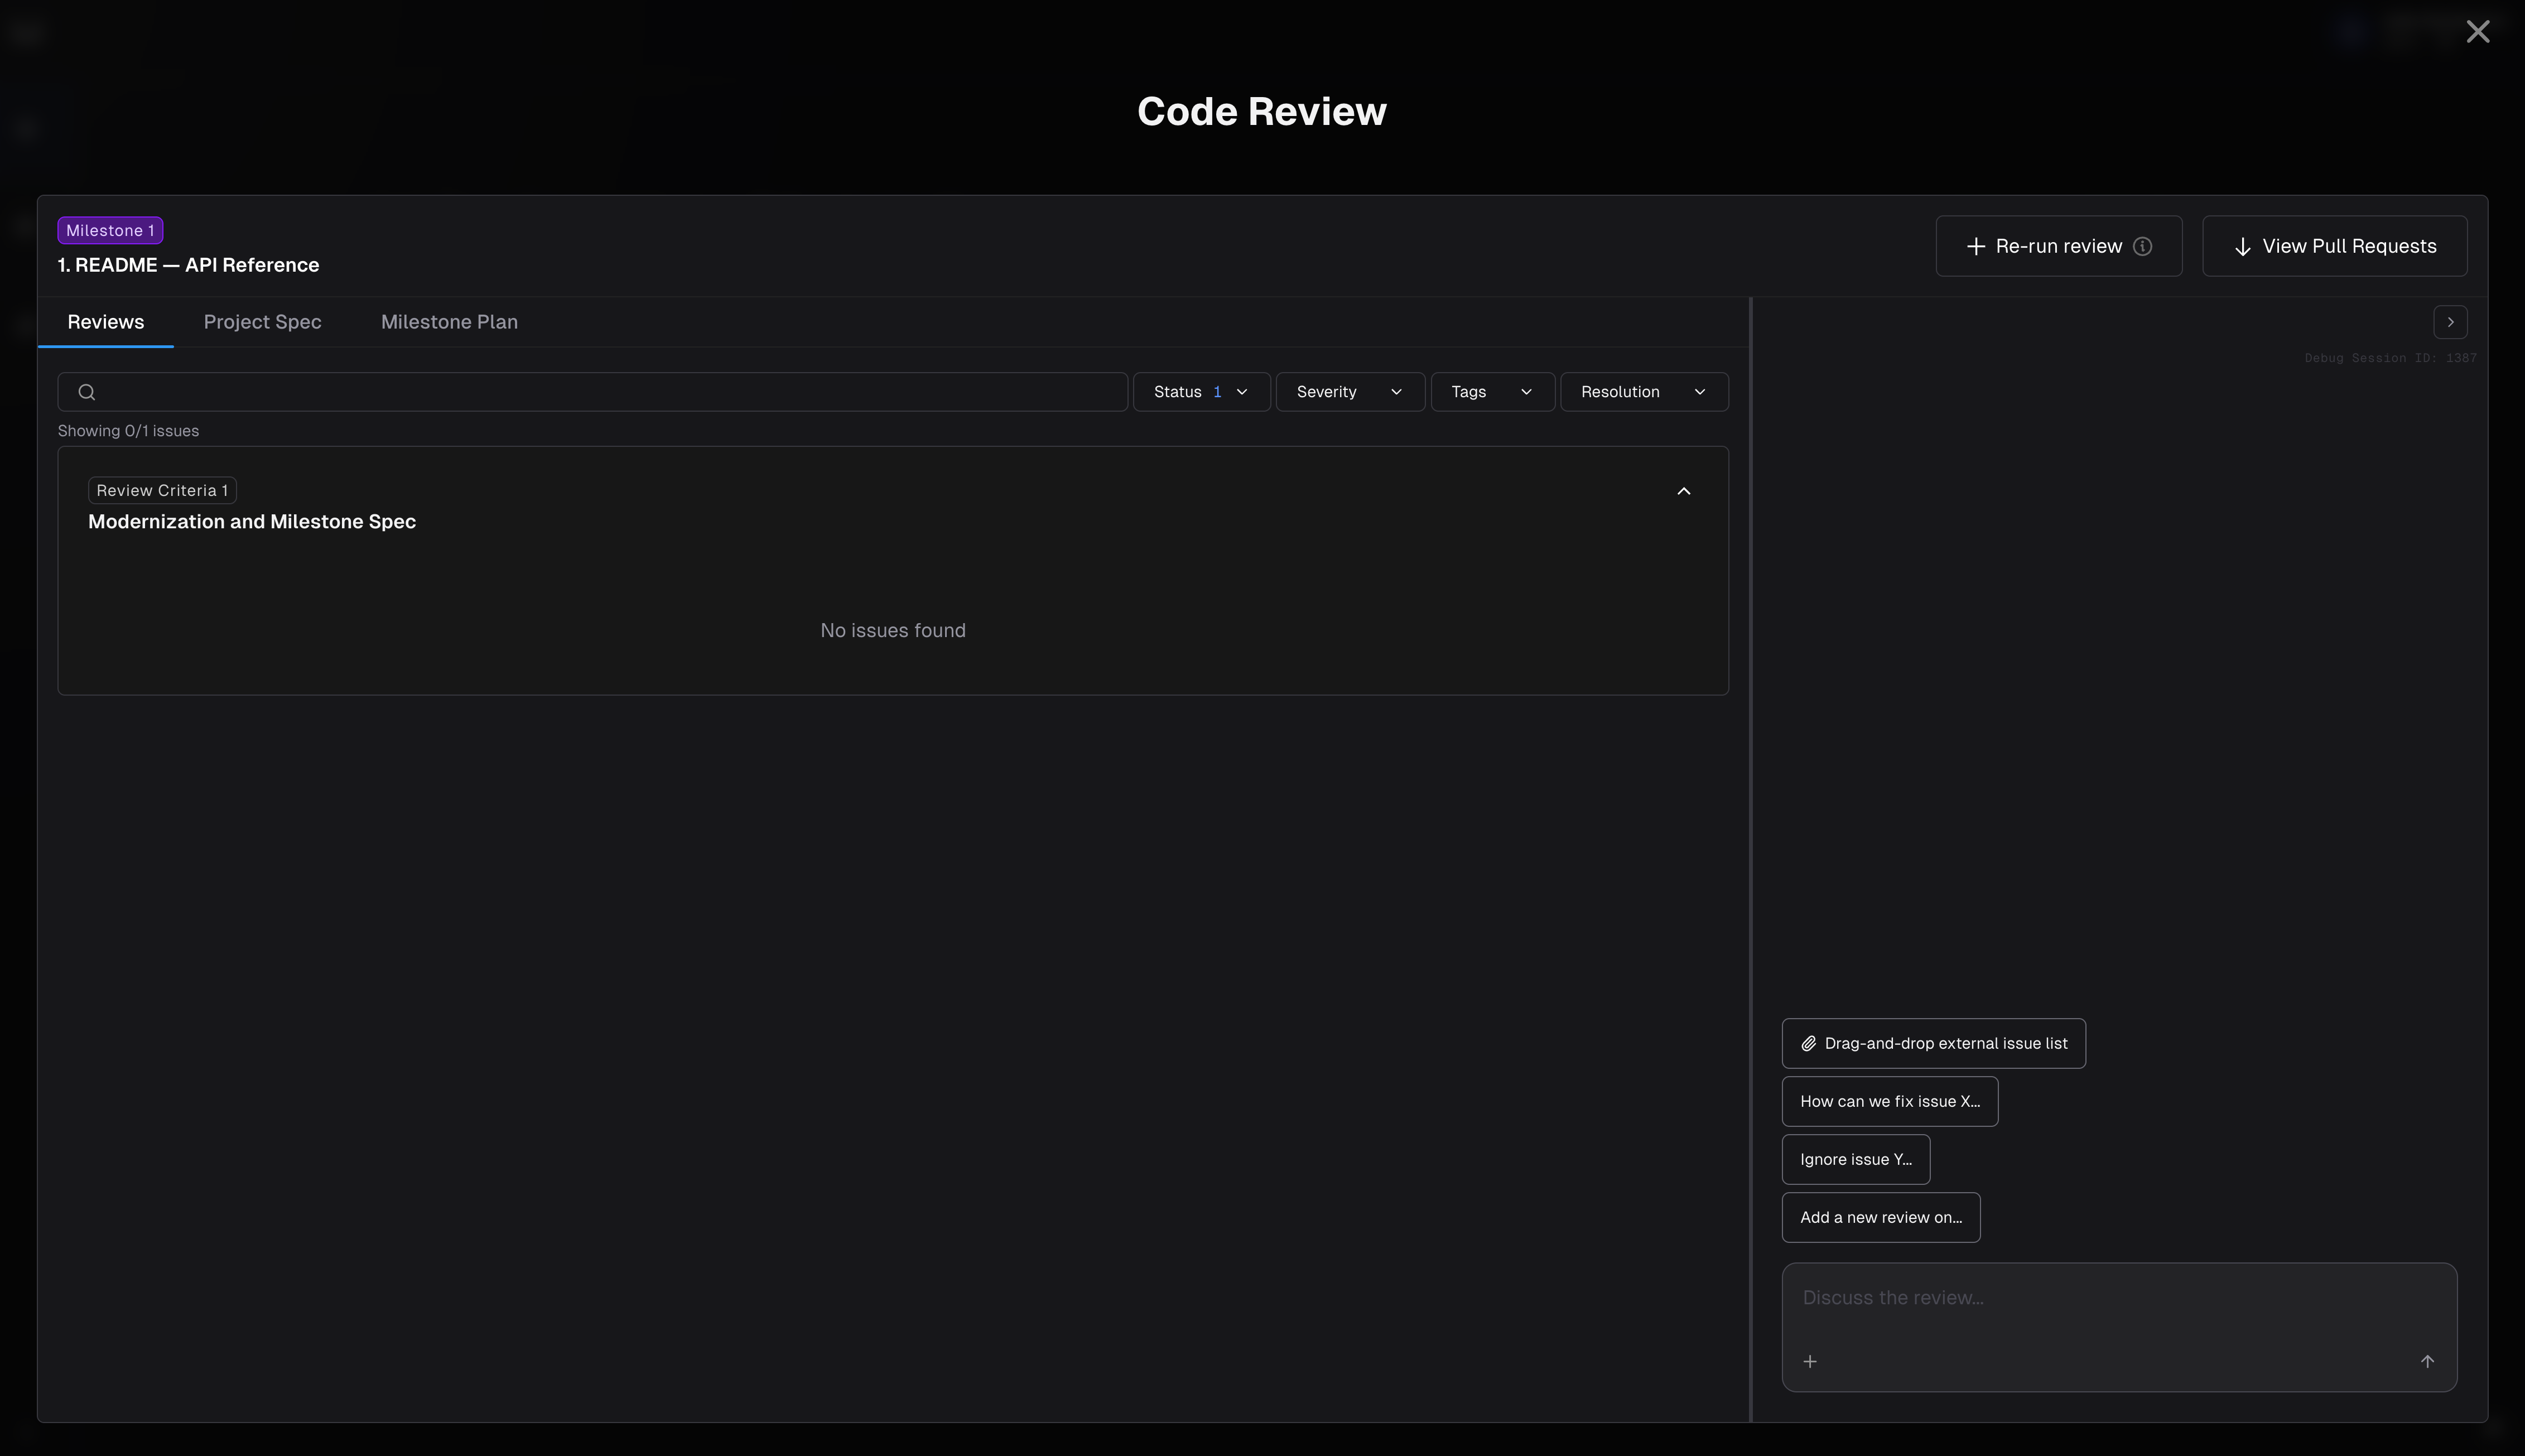Screen dimensions: 2525x1456
Task: Click the Debug Session ID text
Action: [2390, 358]
